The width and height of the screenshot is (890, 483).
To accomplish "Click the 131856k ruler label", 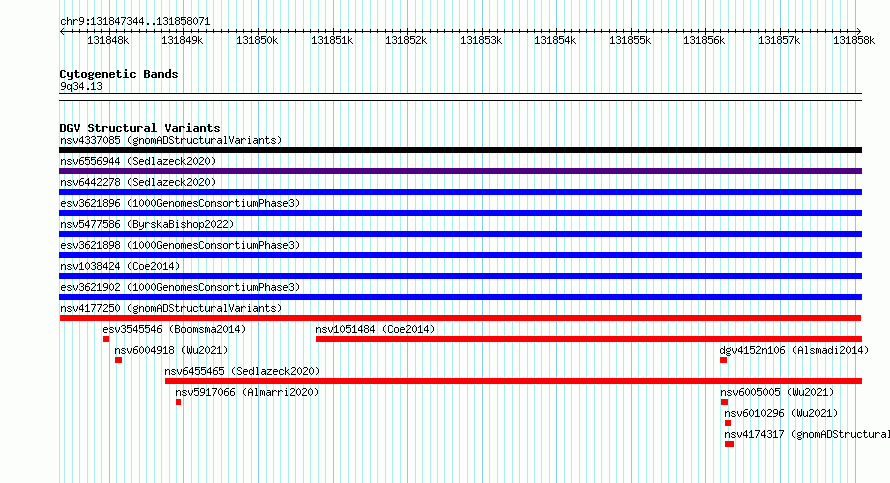I will click(x=704, y=40).
